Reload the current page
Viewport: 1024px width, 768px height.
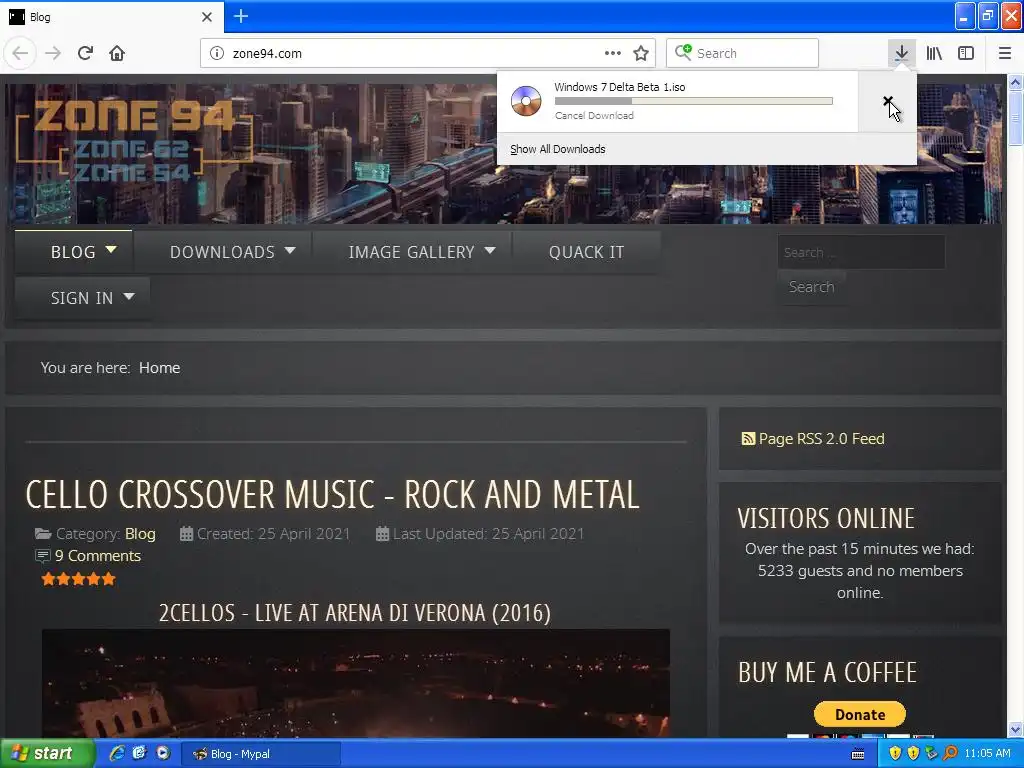85,53
